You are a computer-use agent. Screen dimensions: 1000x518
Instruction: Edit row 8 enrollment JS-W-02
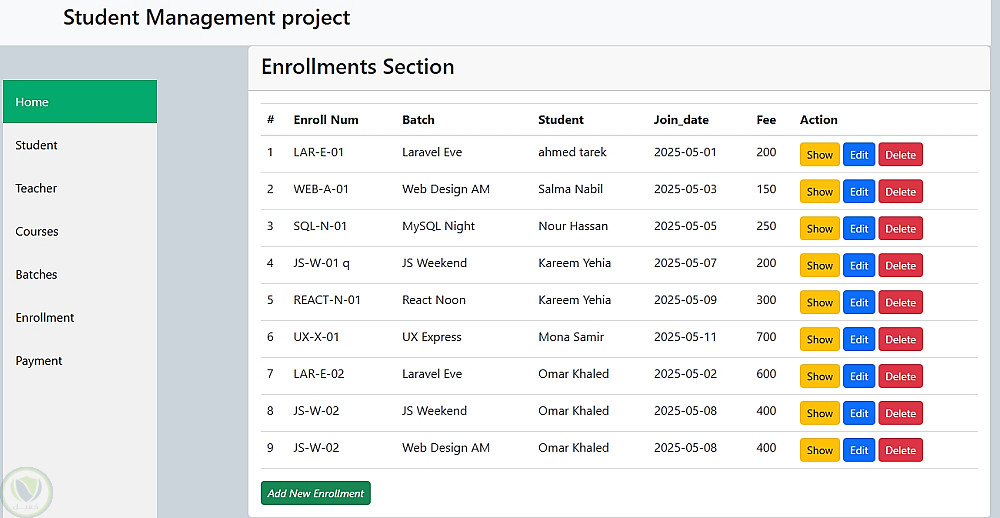click(859, 414)
